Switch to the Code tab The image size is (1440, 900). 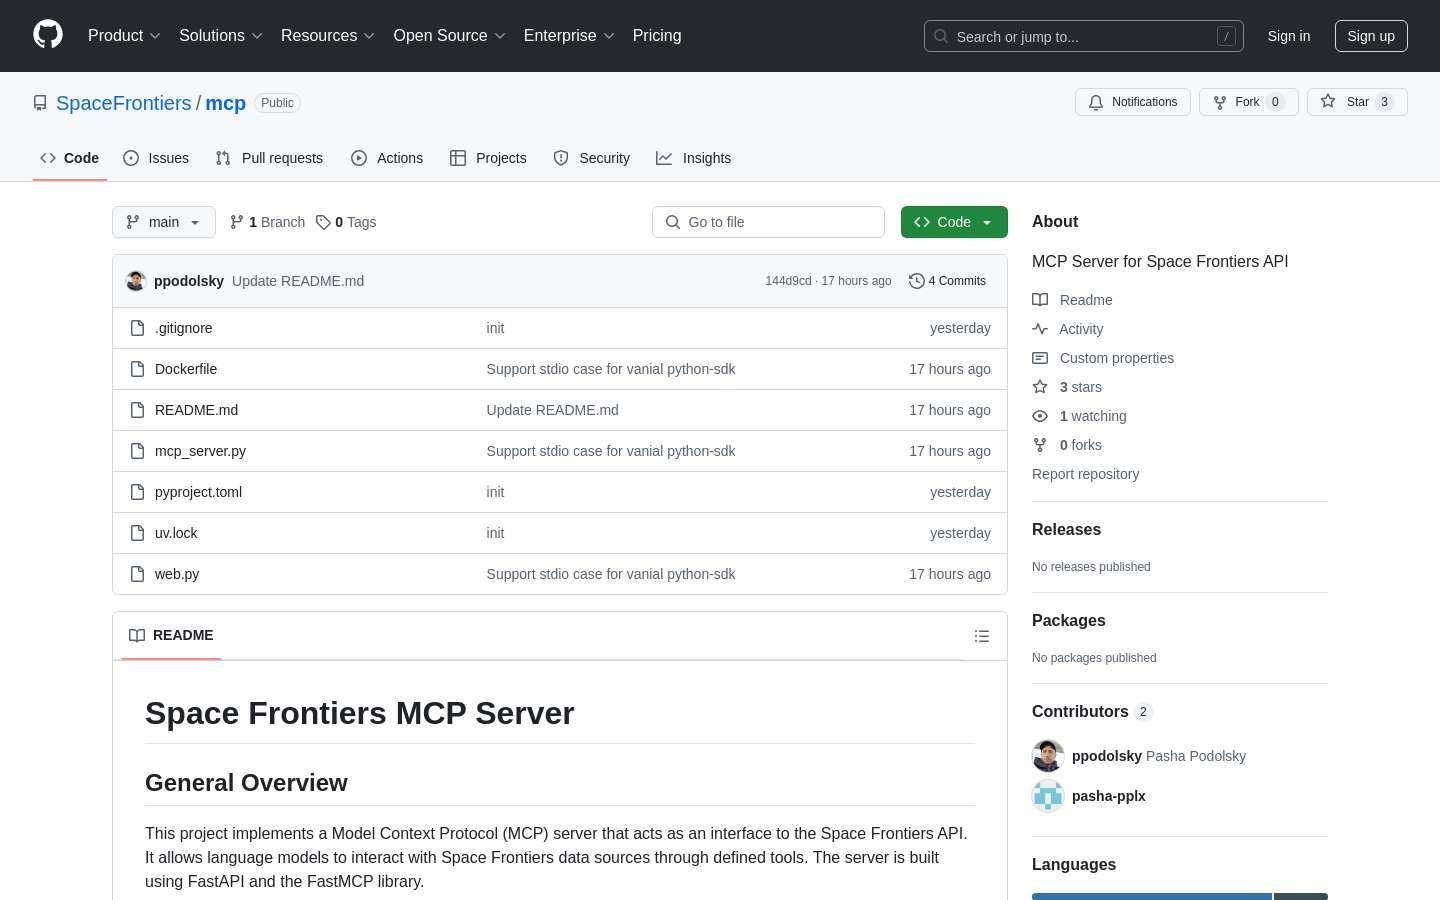(70, 158)
